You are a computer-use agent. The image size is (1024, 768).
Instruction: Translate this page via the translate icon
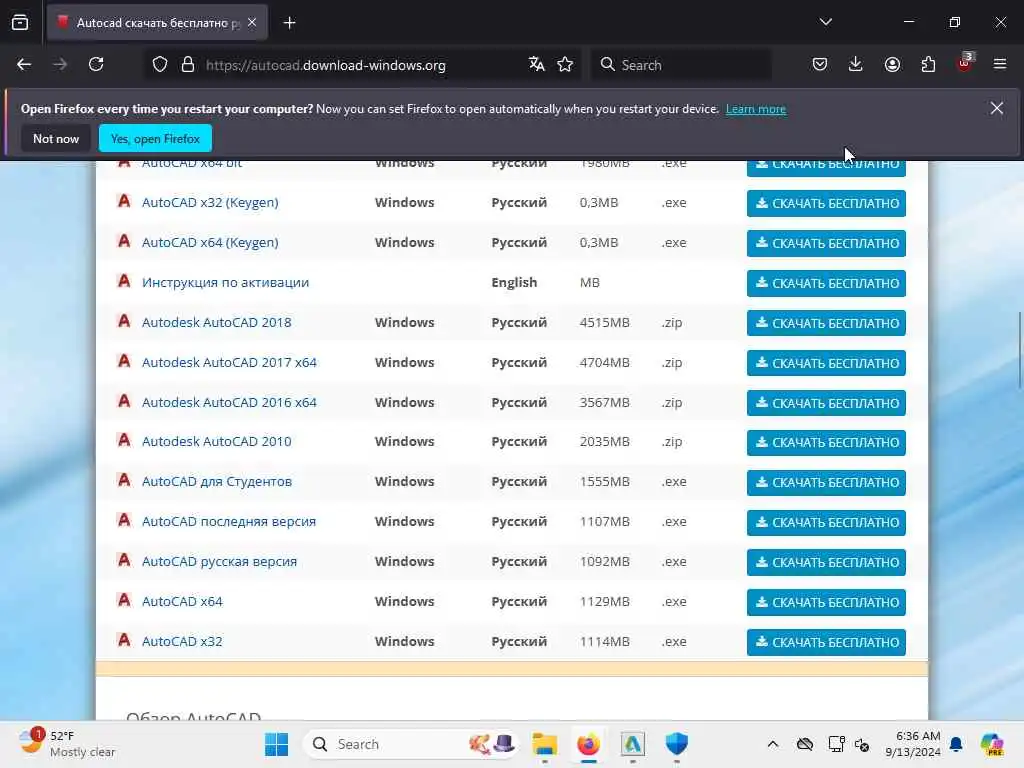(537, 65)
